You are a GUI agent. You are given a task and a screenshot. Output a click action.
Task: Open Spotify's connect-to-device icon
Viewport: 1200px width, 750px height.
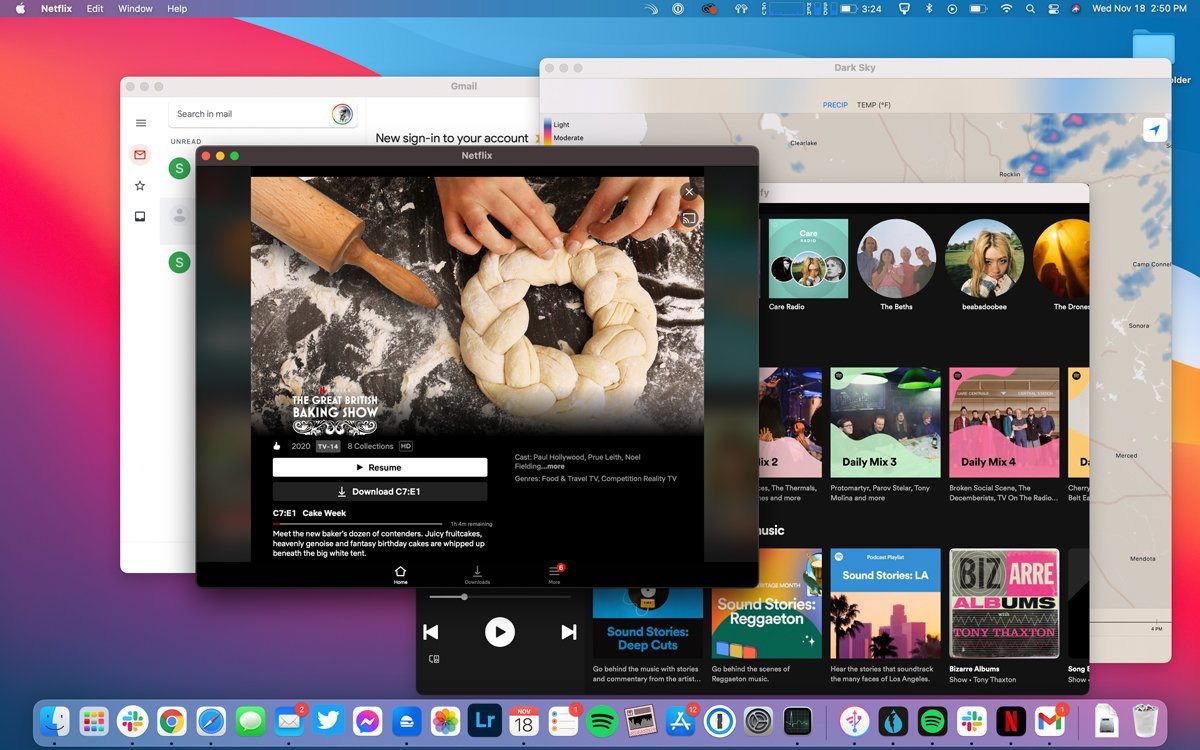(434, 659)
